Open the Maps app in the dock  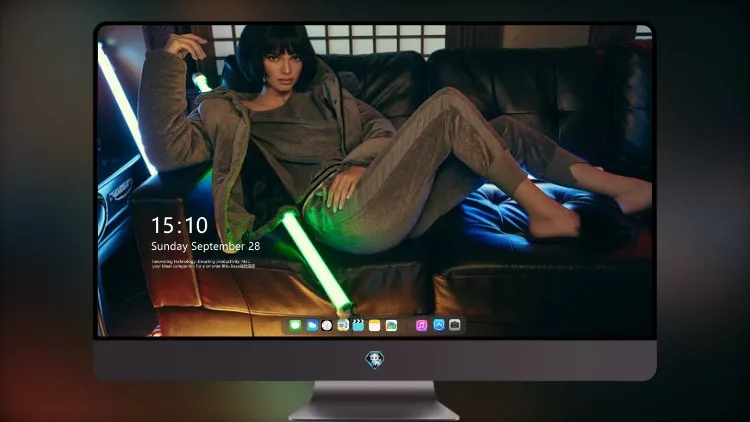pos(342,325)
